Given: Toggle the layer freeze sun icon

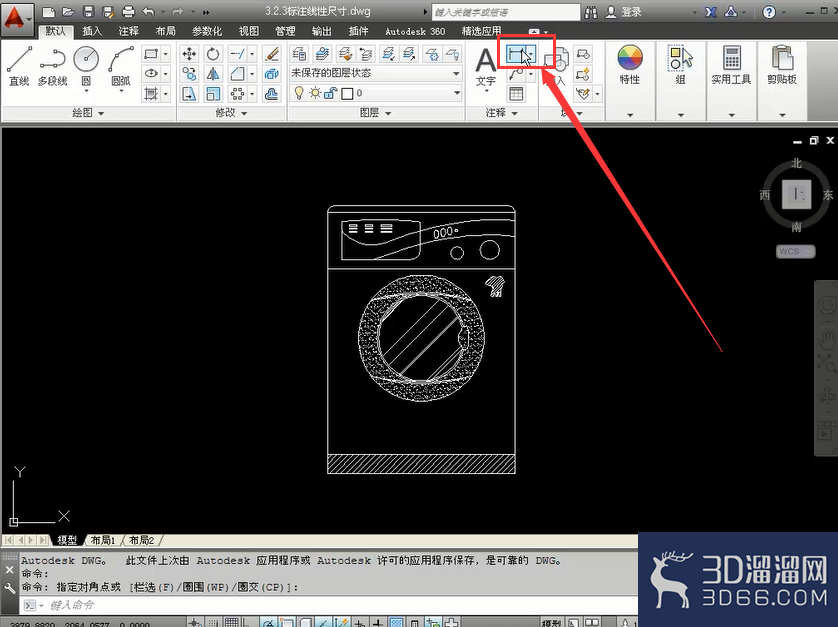Looking at the screenshot, I should [x=315, y=94].
